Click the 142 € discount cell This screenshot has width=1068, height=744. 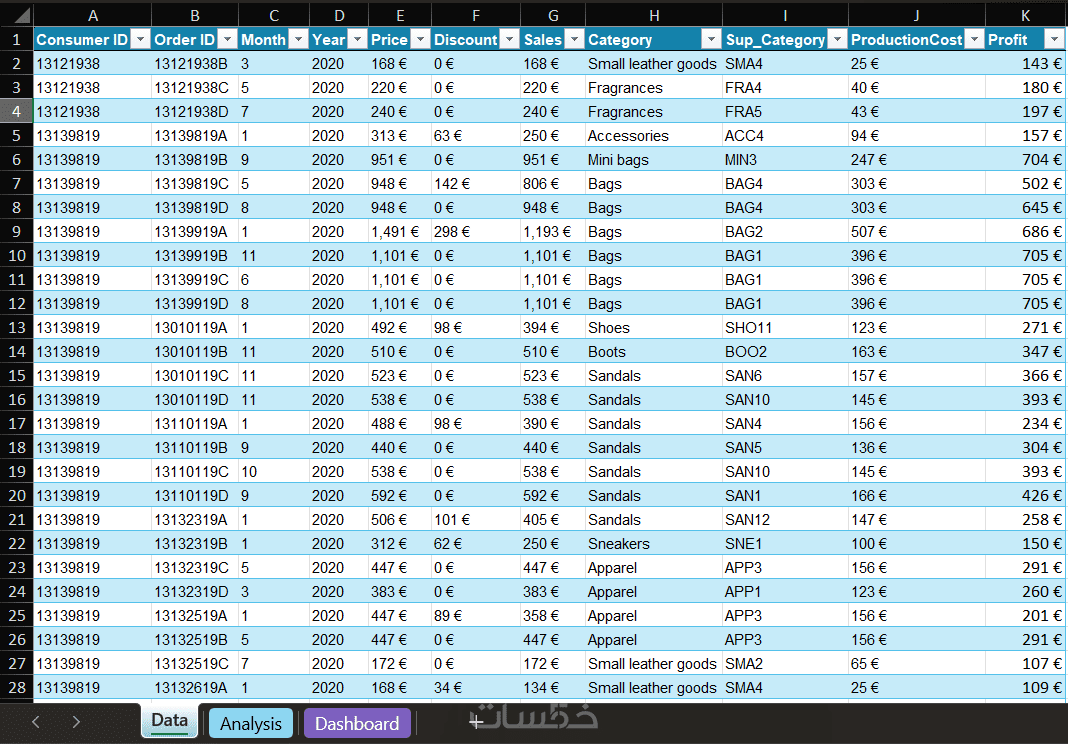coord(475,184)
